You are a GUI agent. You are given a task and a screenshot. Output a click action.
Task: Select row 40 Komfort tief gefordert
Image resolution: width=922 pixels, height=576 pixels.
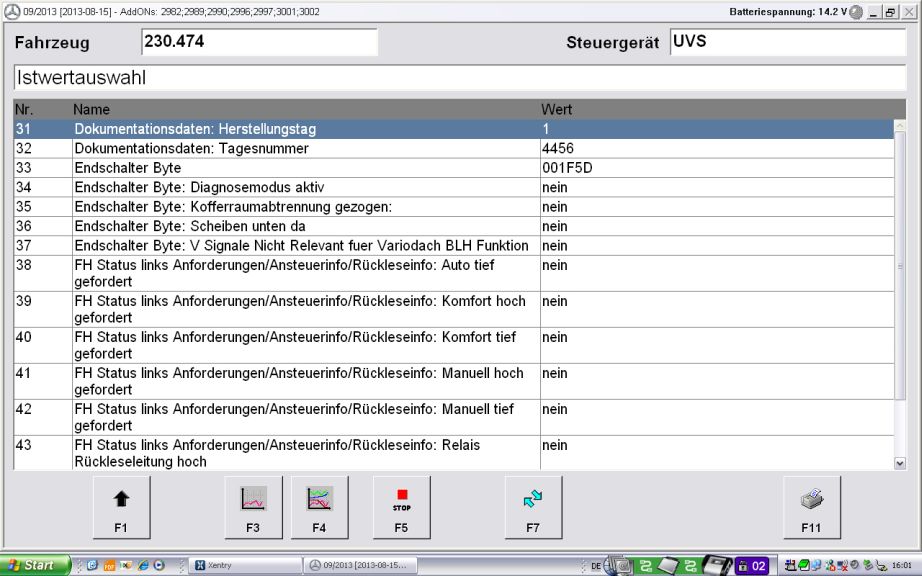pyautogui.click(x=454, y=345)
